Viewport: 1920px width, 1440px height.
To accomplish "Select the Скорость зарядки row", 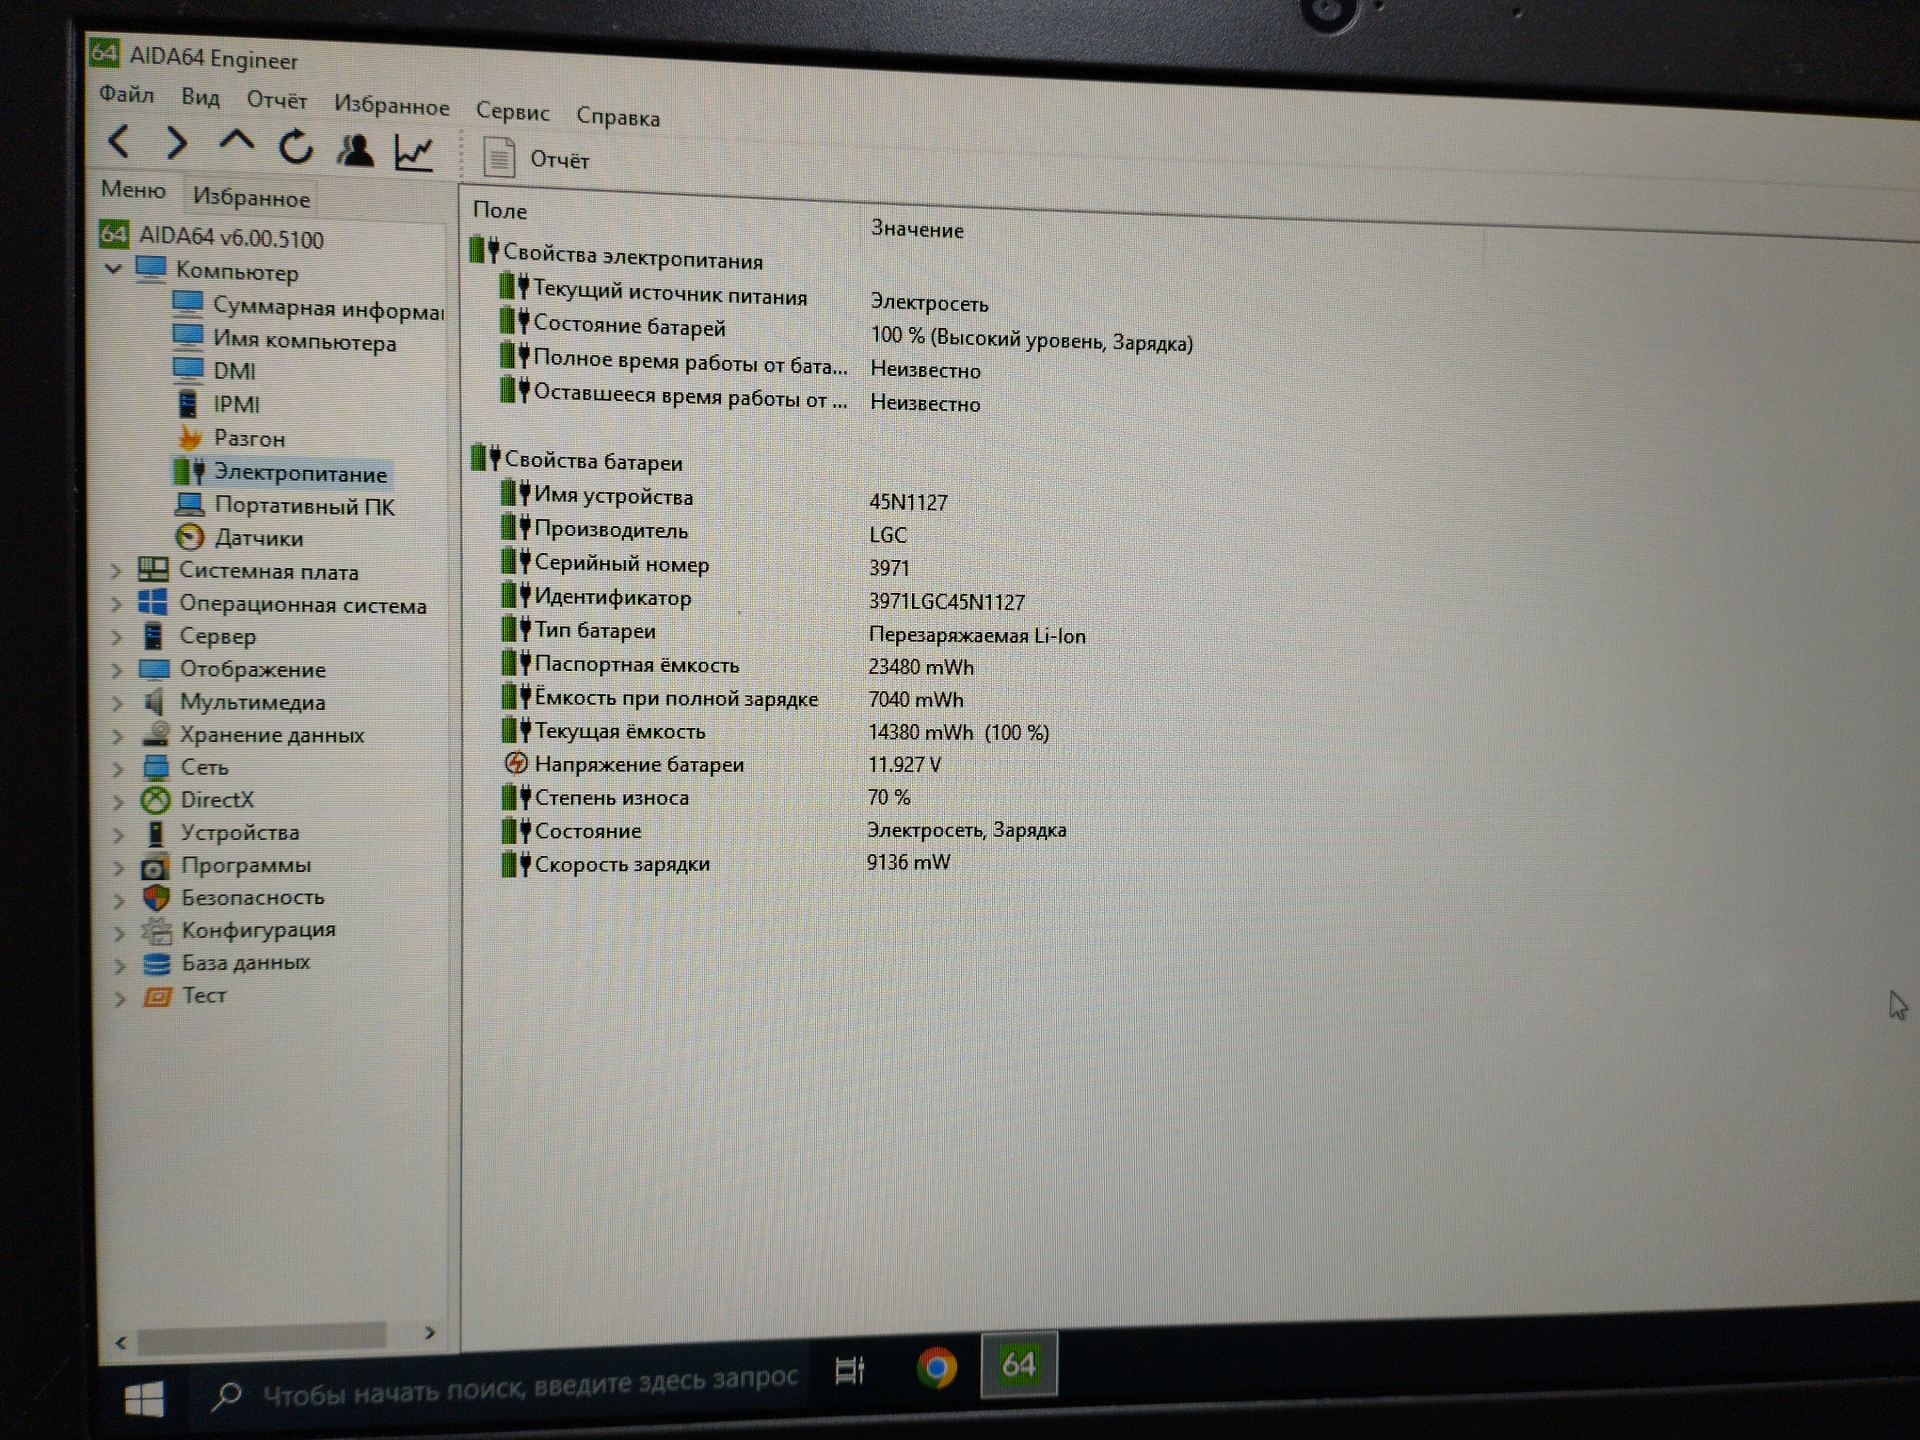I will pyautogui.click(x=726, y=863).
